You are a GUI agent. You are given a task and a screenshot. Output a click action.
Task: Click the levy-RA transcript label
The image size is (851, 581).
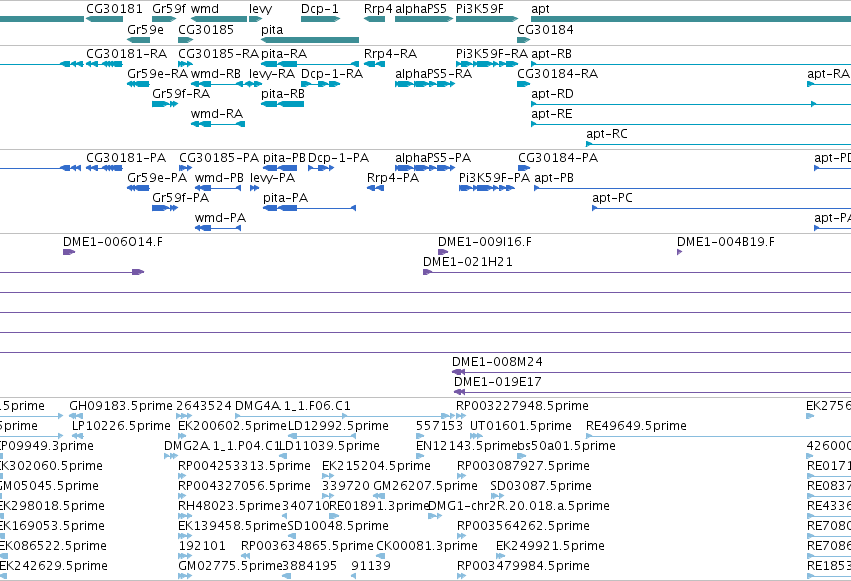pos(272,74)
